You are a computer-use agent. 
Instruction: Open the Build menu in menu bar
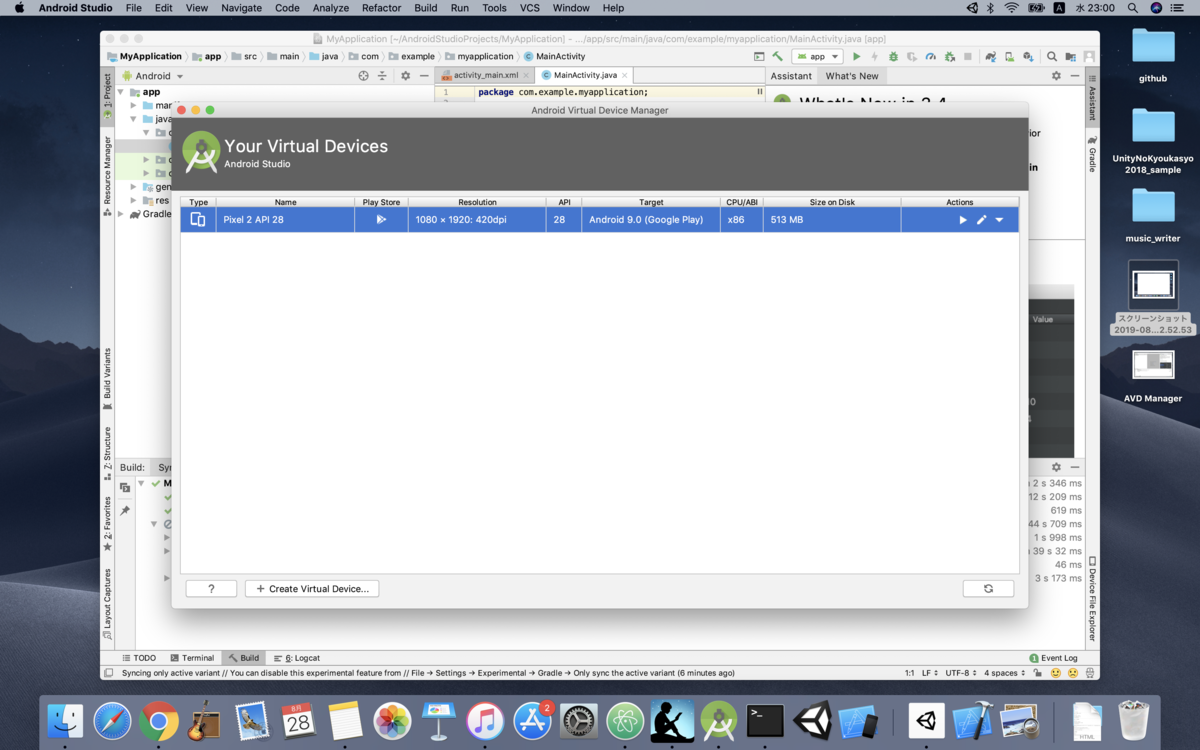425,8
